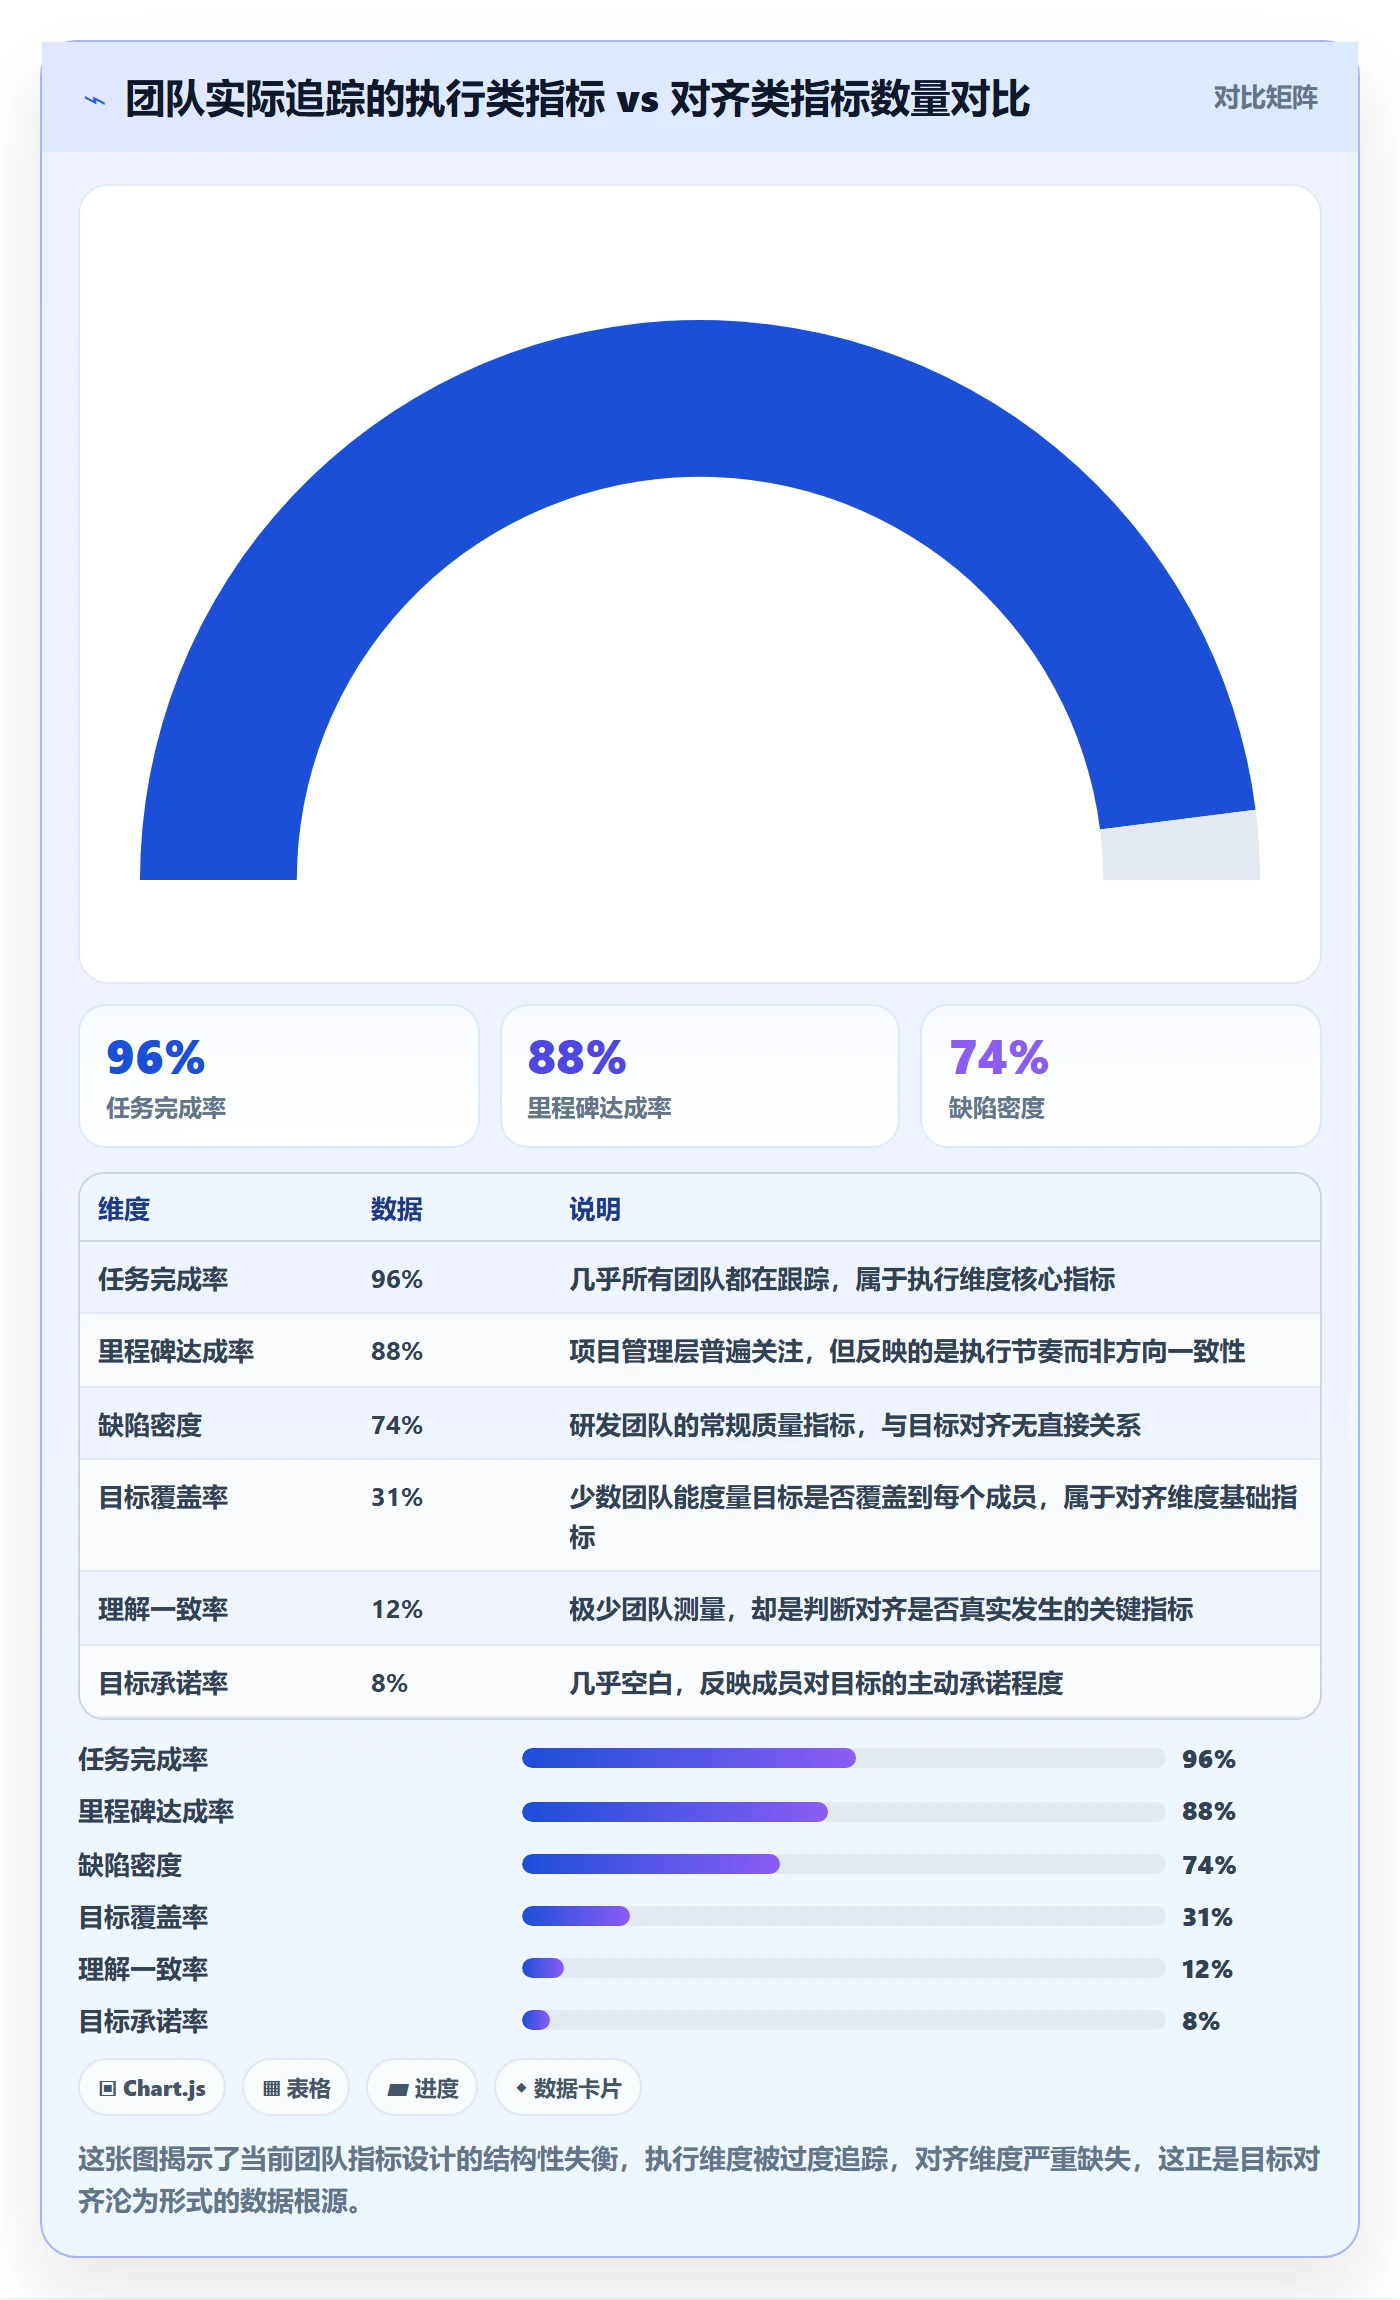Click the summary paragraph starting 这张图揭示了
The width and height of the screenshot is (1400, 2300).
tap(699, 2179)
